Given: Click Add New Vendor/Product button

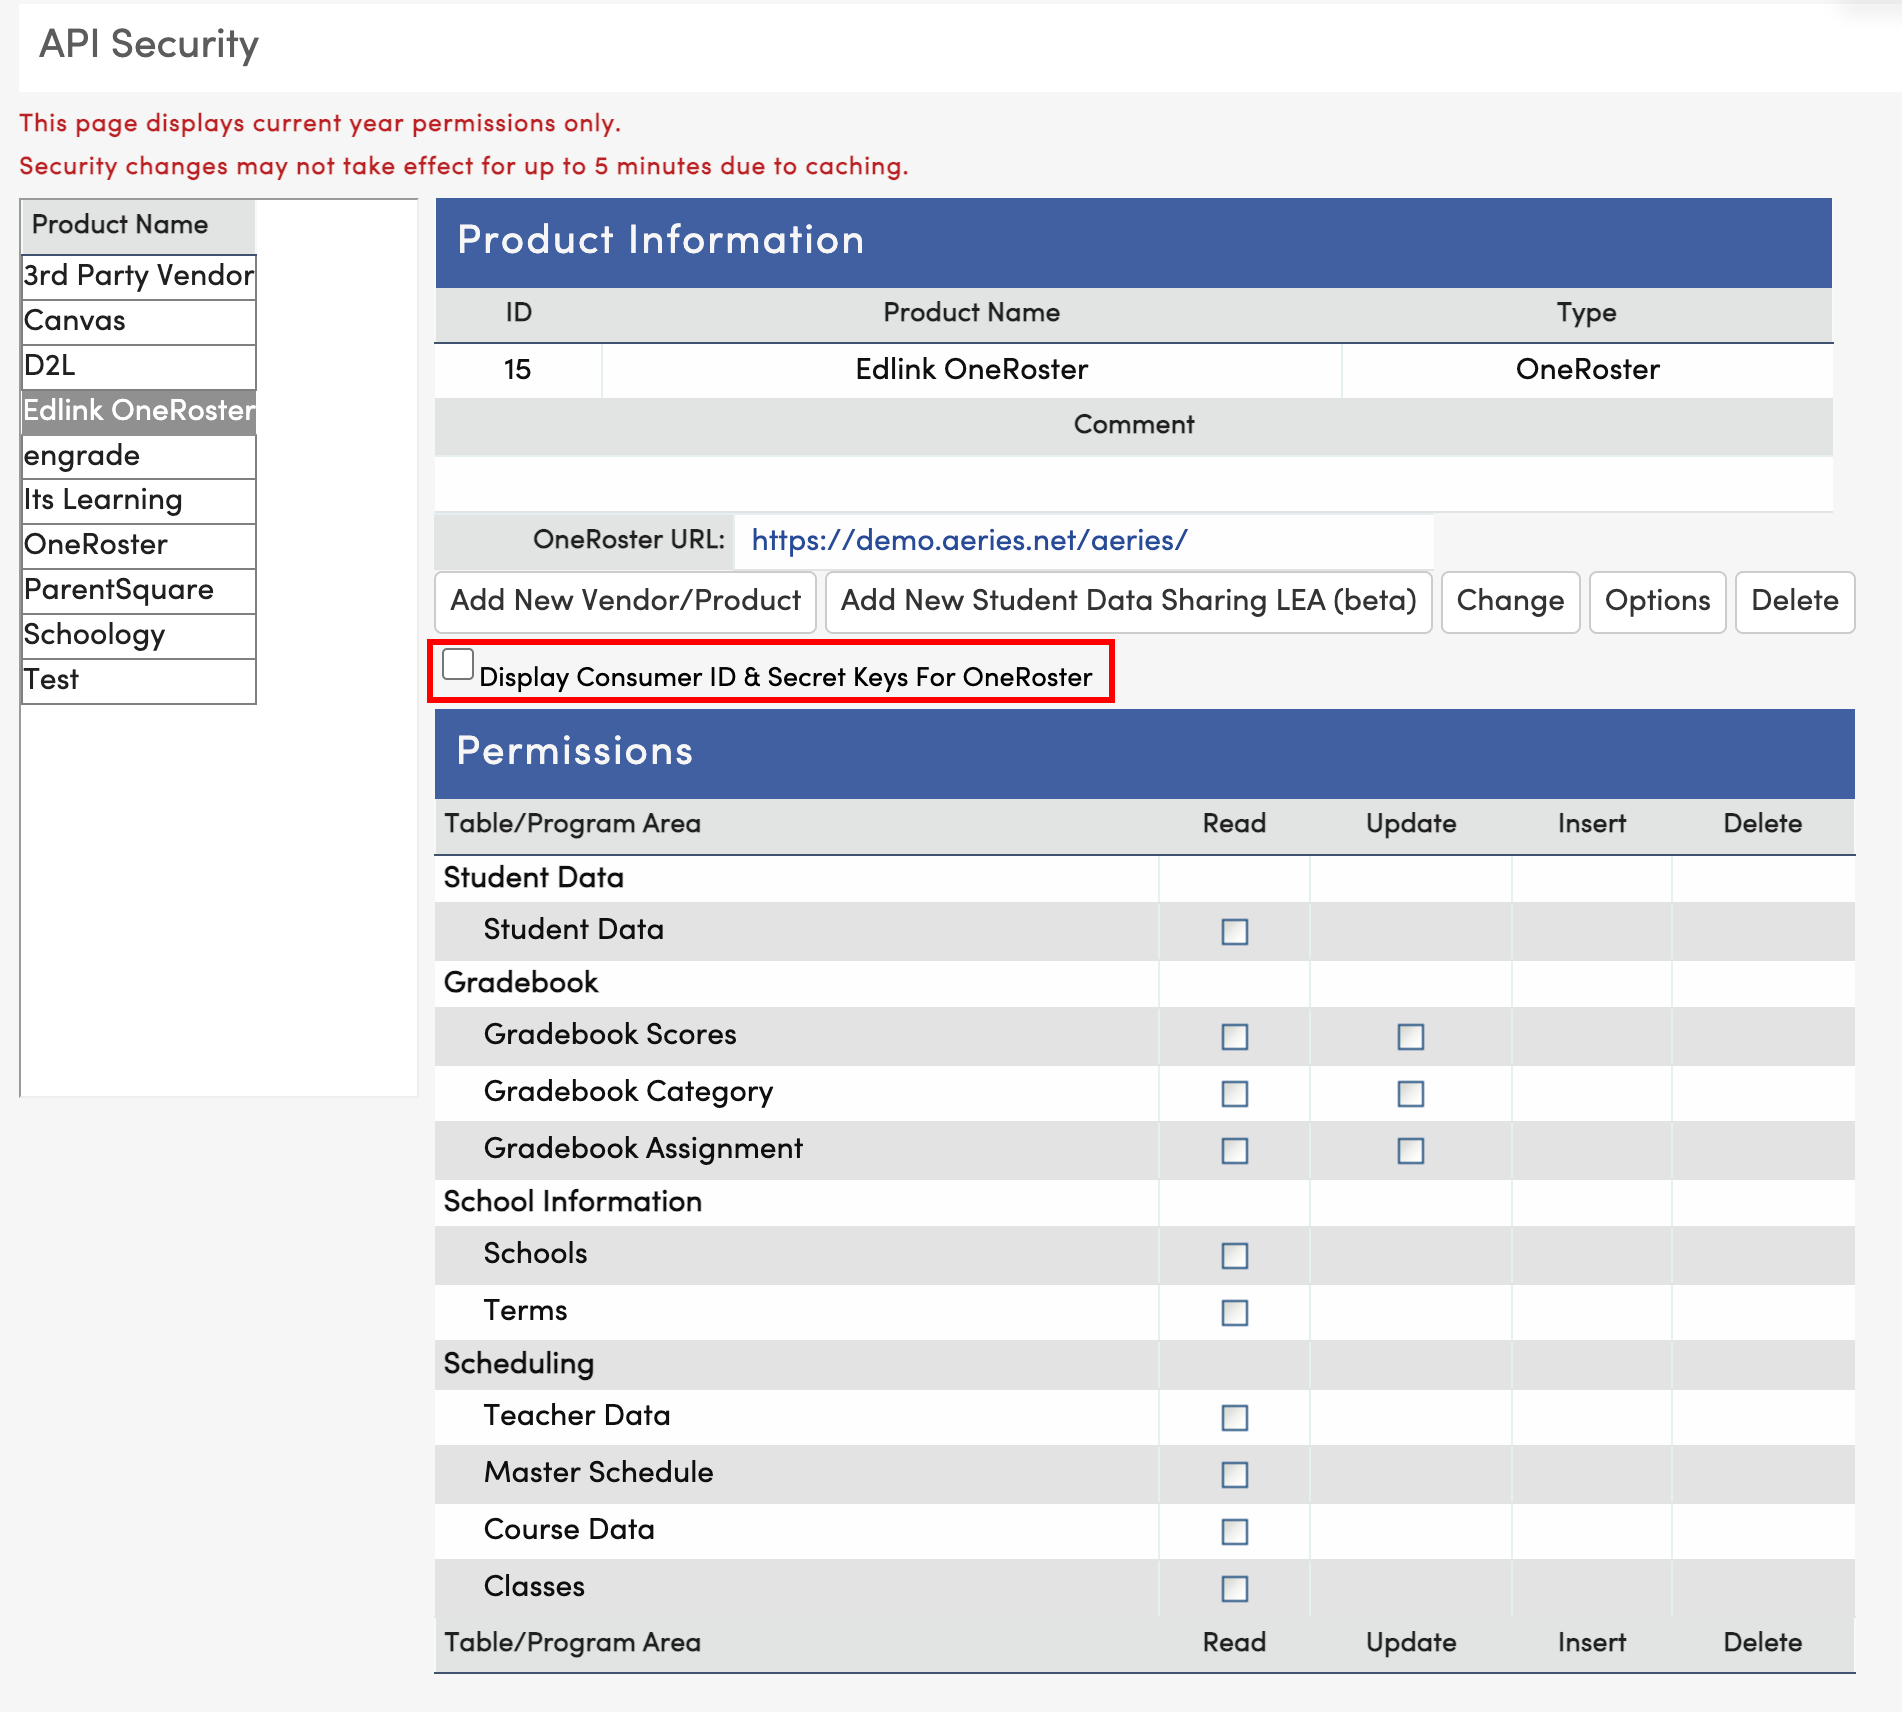Looking at the screenshot, I should (x=626, y=601).
